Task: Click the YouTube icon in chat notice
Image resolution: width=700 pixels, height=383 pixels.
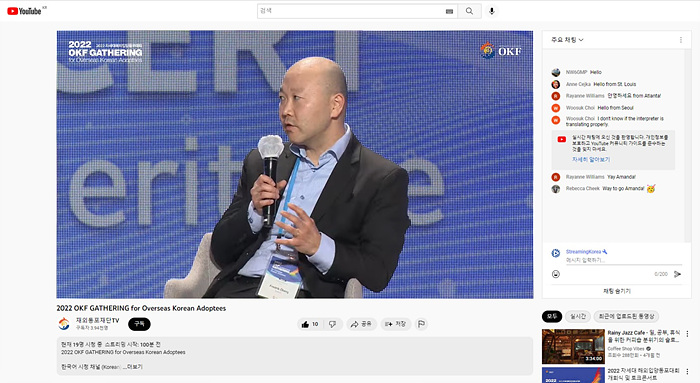Action: coord(562,140)
